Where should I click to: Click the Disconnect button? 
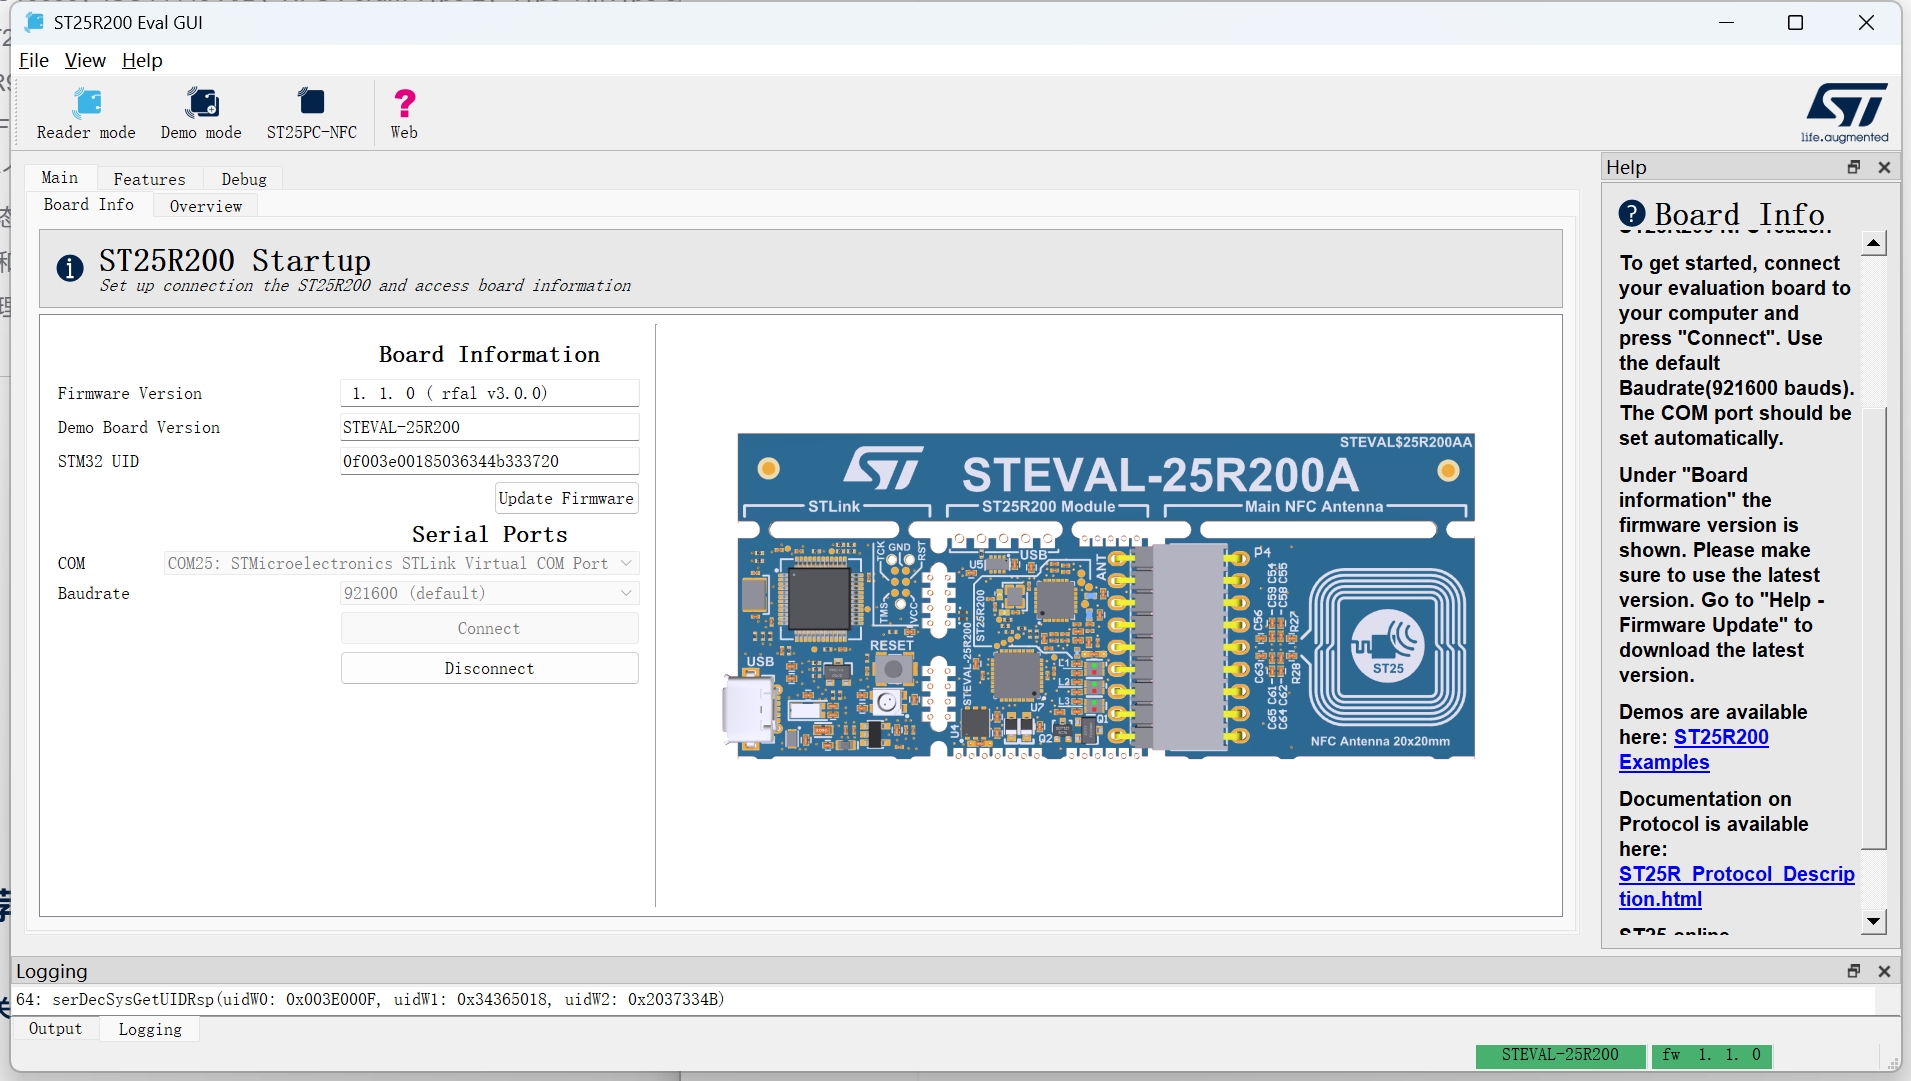(489, 668)
